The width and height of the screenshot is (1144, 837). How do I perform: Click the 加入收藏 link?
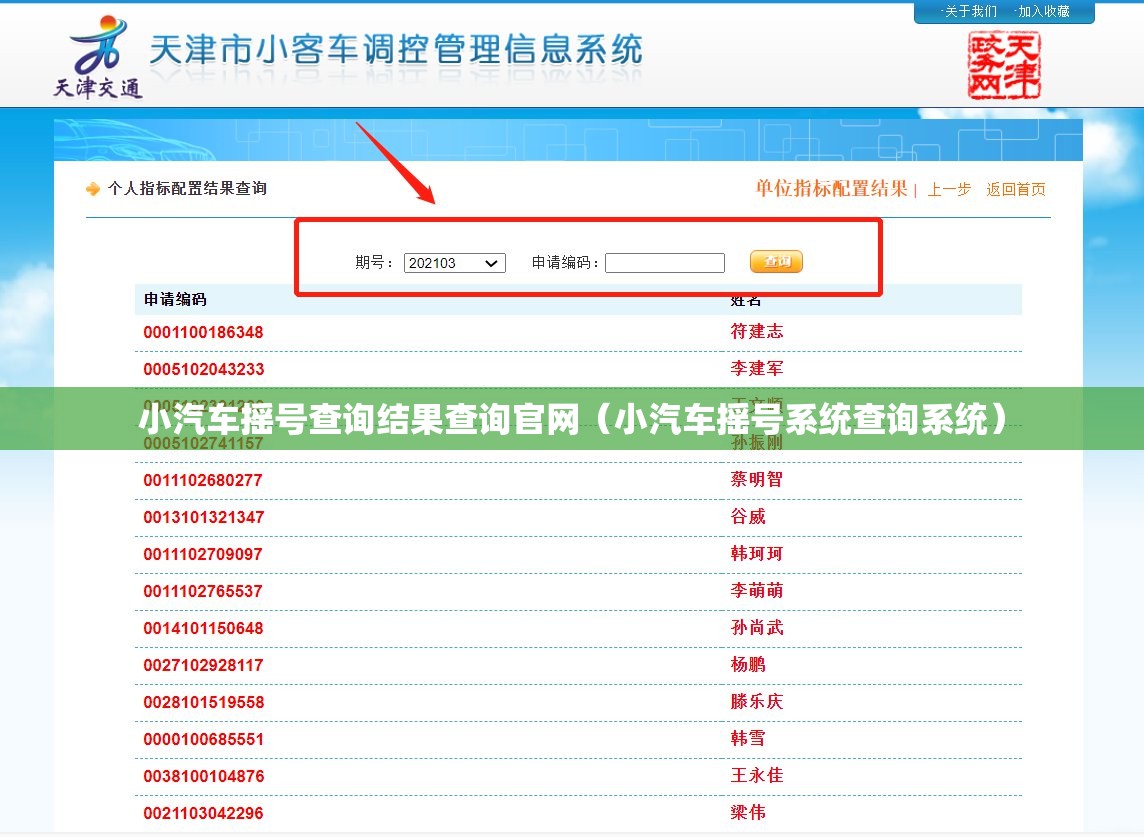tap(1043, 12)
